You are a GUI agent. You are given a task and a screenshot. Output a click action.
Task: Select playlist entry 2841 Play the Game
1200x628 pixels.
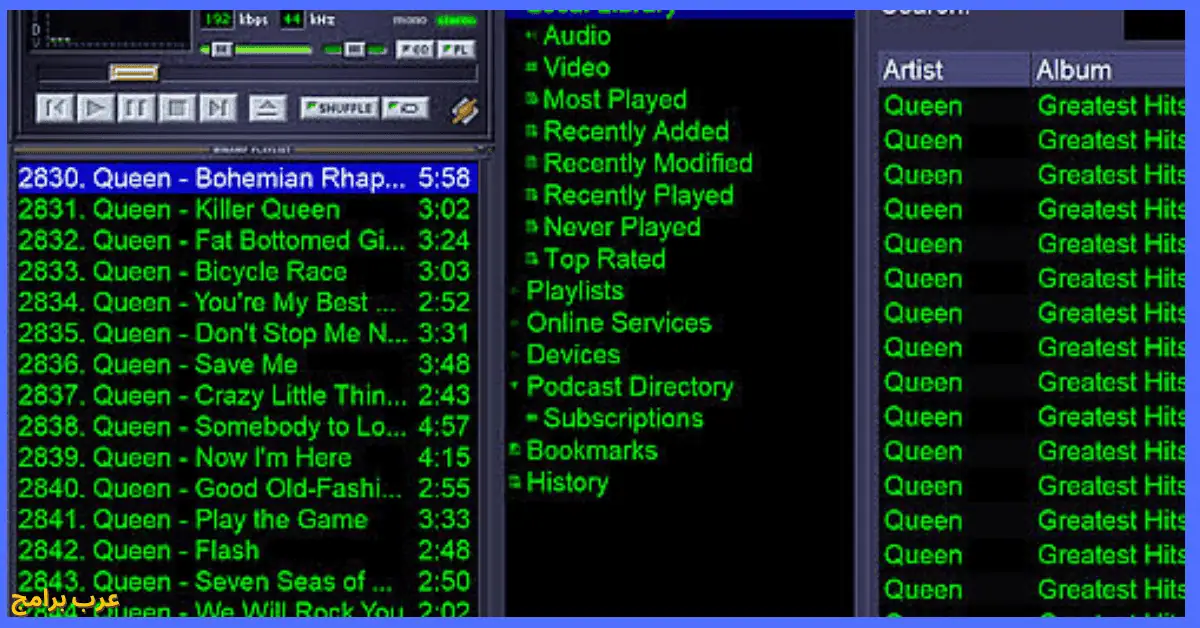pos(246,520)
